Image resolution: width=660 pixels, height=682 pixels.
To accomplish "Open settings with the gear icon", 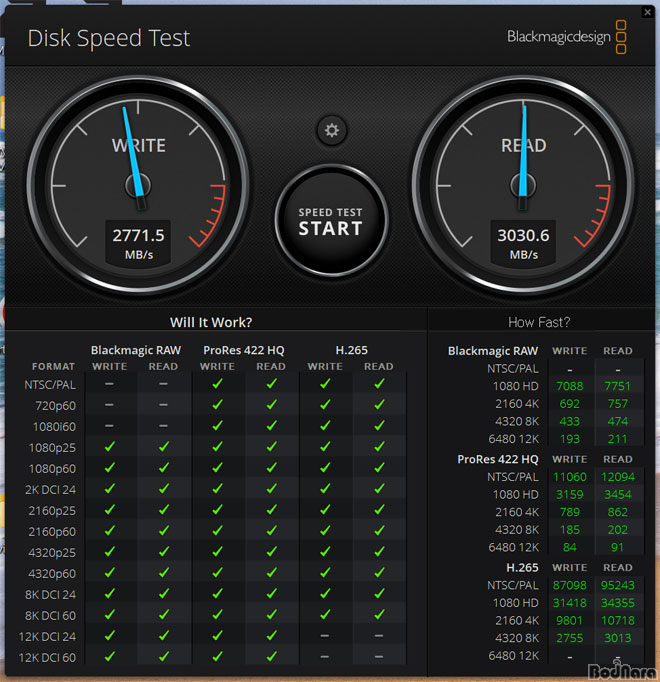I will point(332,130).
